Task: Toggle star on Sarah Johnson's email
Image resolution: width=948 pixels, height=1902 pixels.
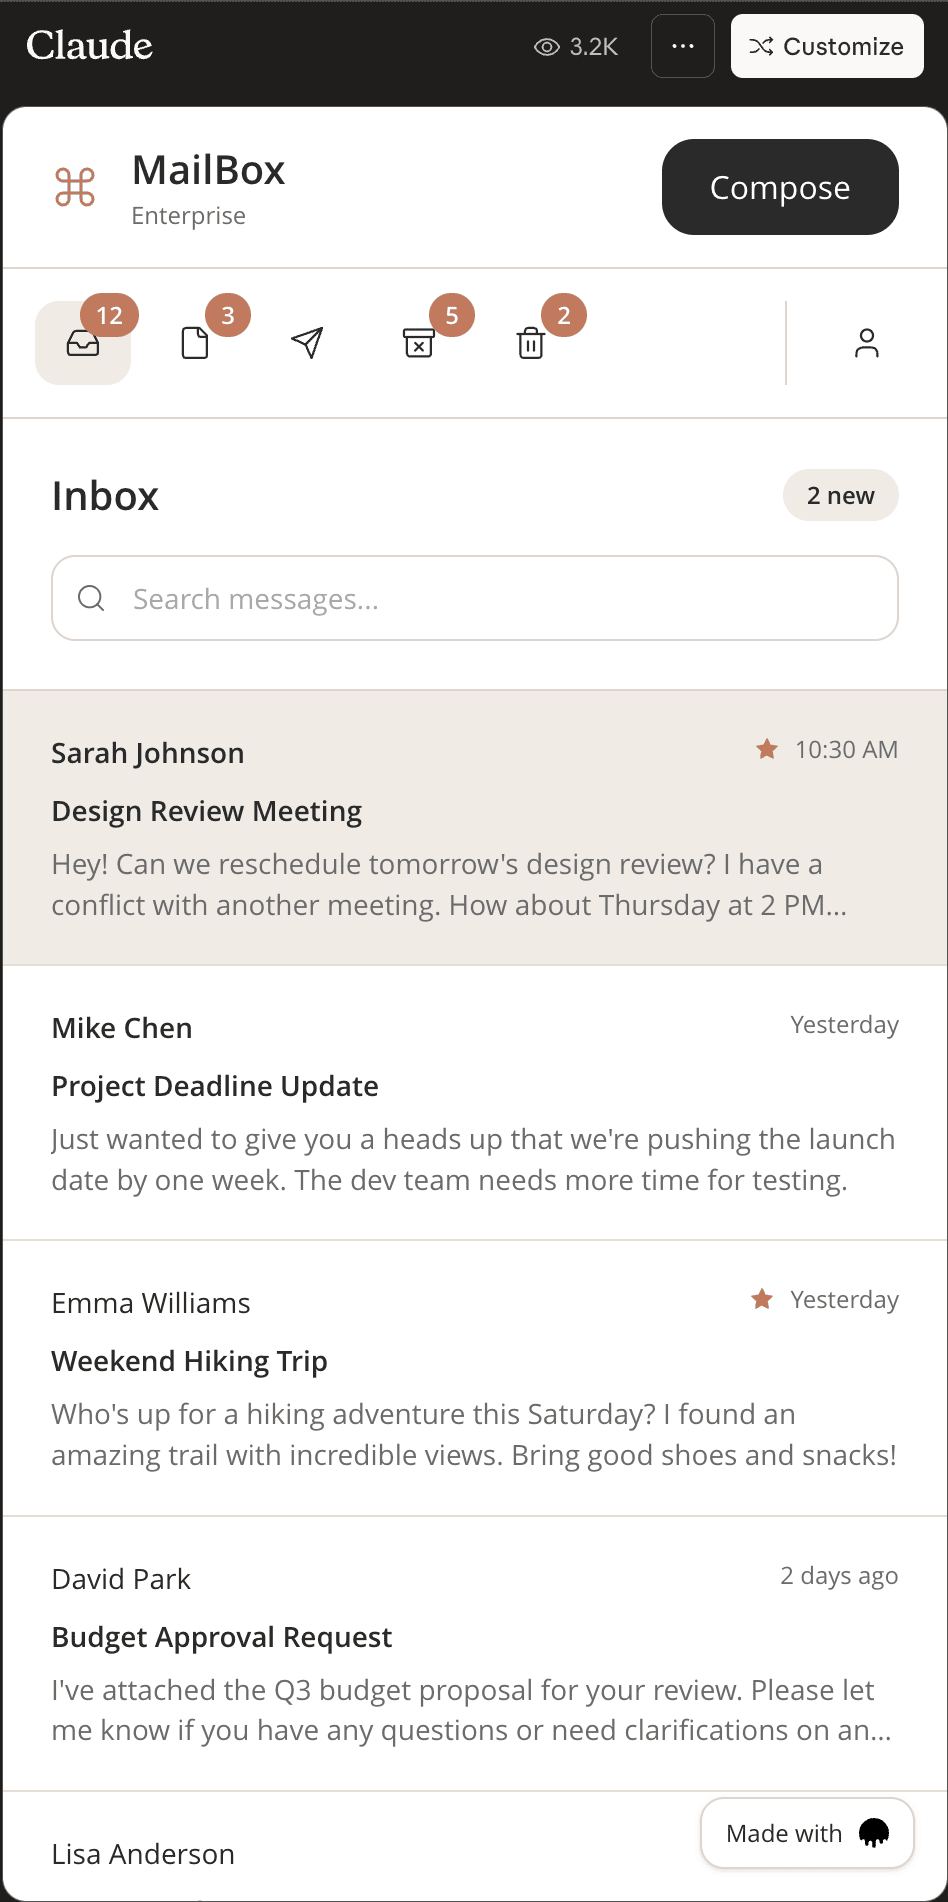Action: 767,749
